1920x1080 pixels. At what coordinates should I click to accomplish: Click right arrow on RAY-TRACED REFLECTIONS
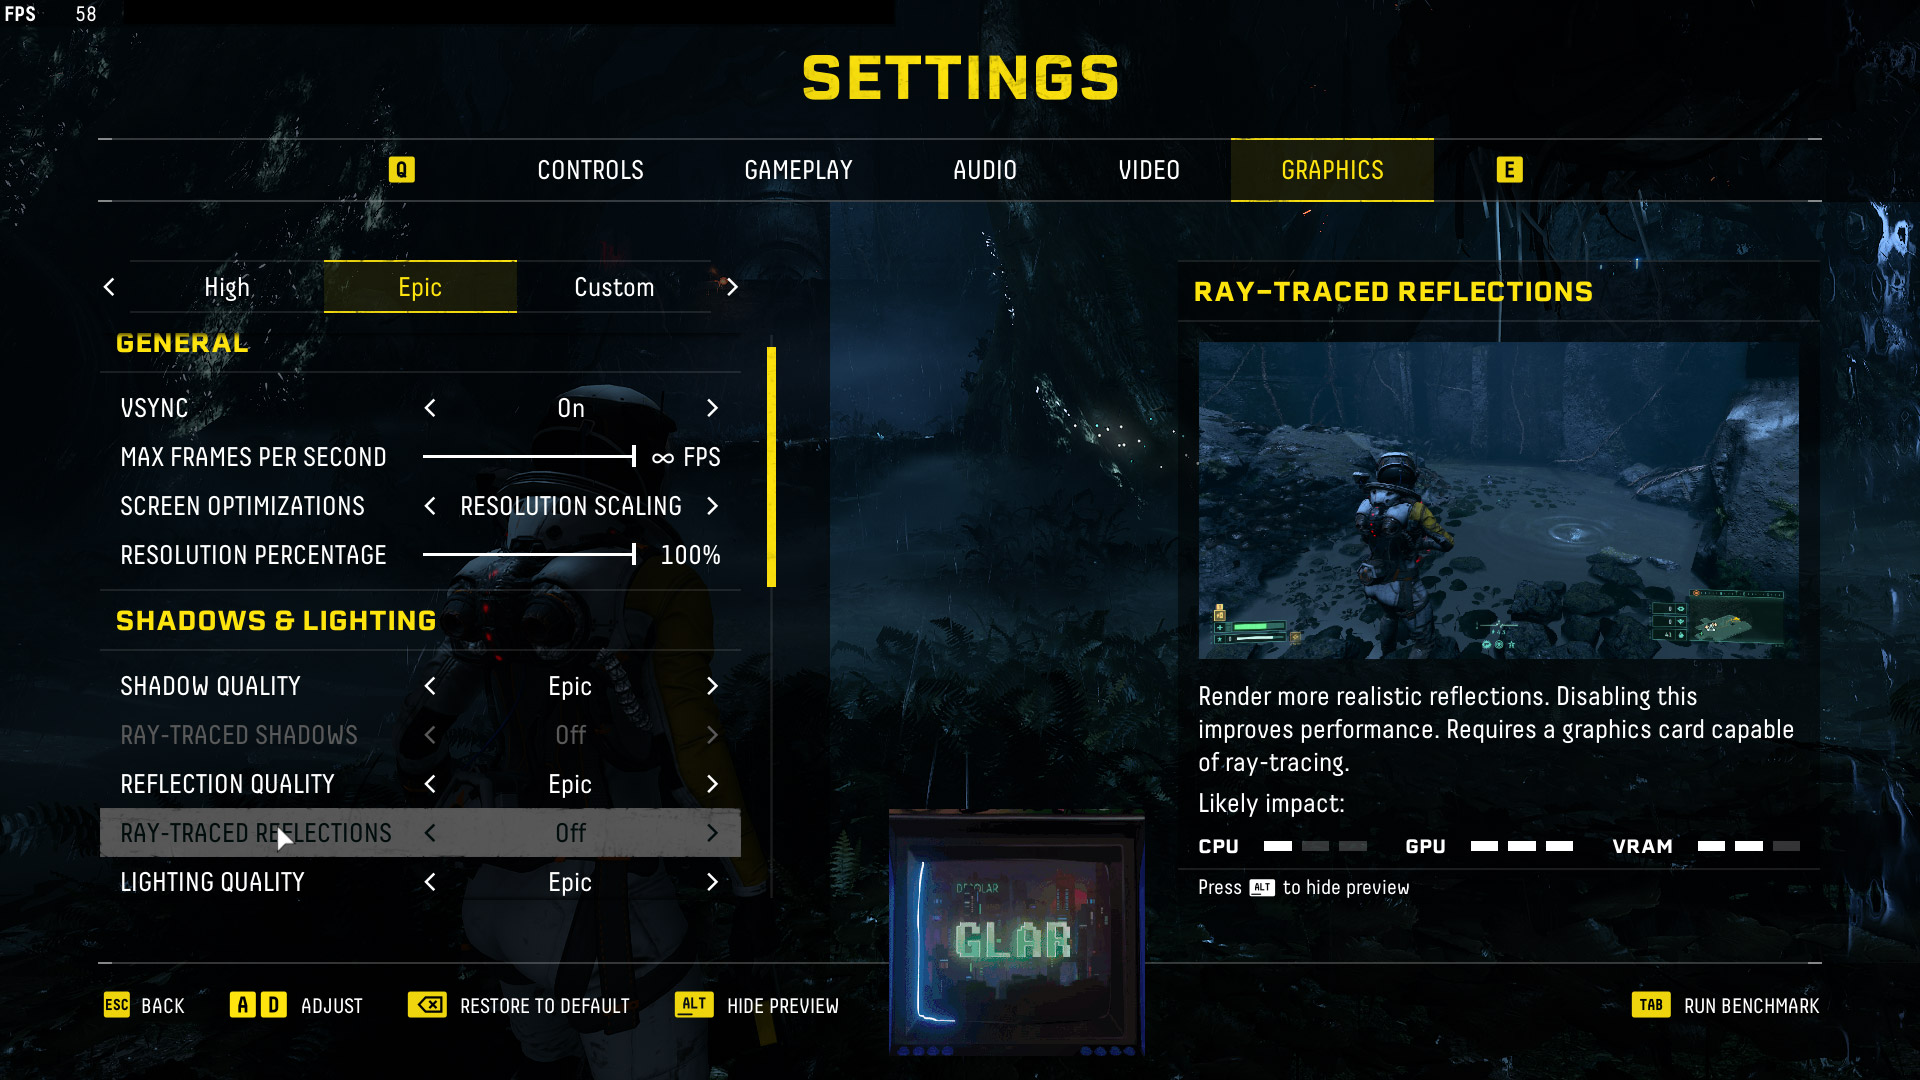tap(712, 832)
